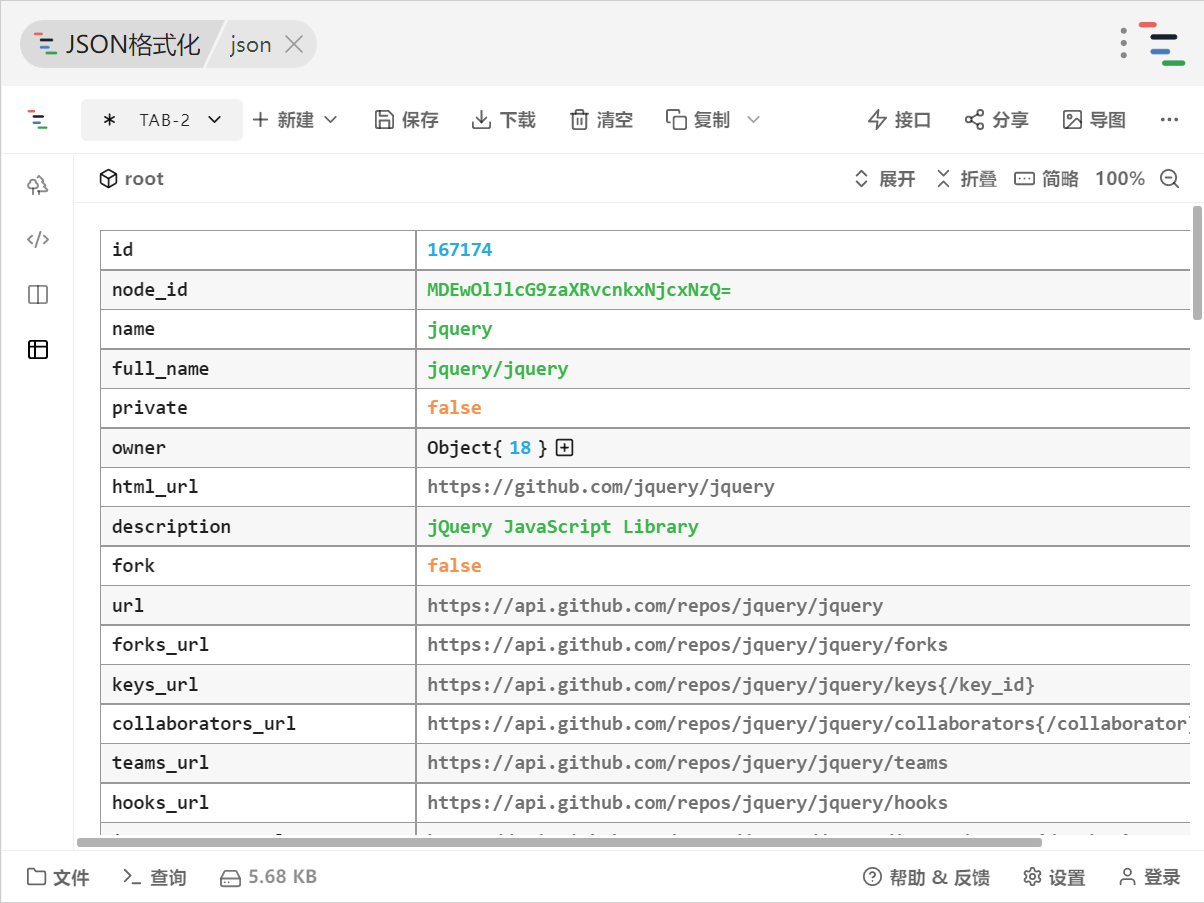The height and width of the screenshot is (903, 1204).
Task: Click the zoom out magnifier icon
Action: point(1170,179)
